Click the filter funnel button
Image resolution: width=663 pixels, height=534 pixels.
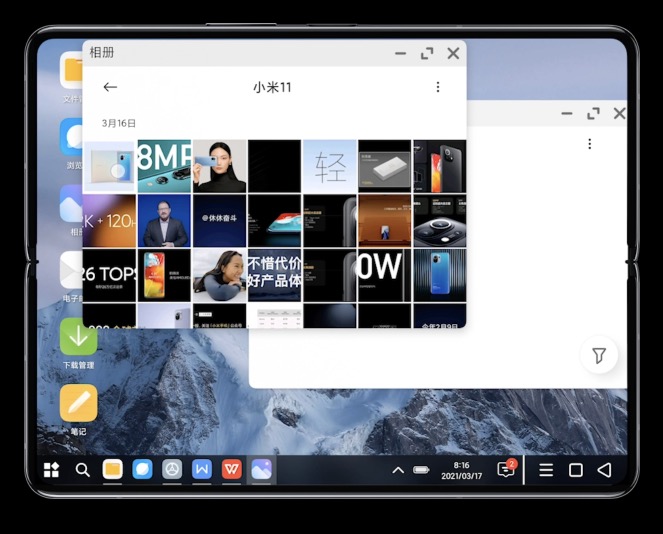click(x=598, y=355)
